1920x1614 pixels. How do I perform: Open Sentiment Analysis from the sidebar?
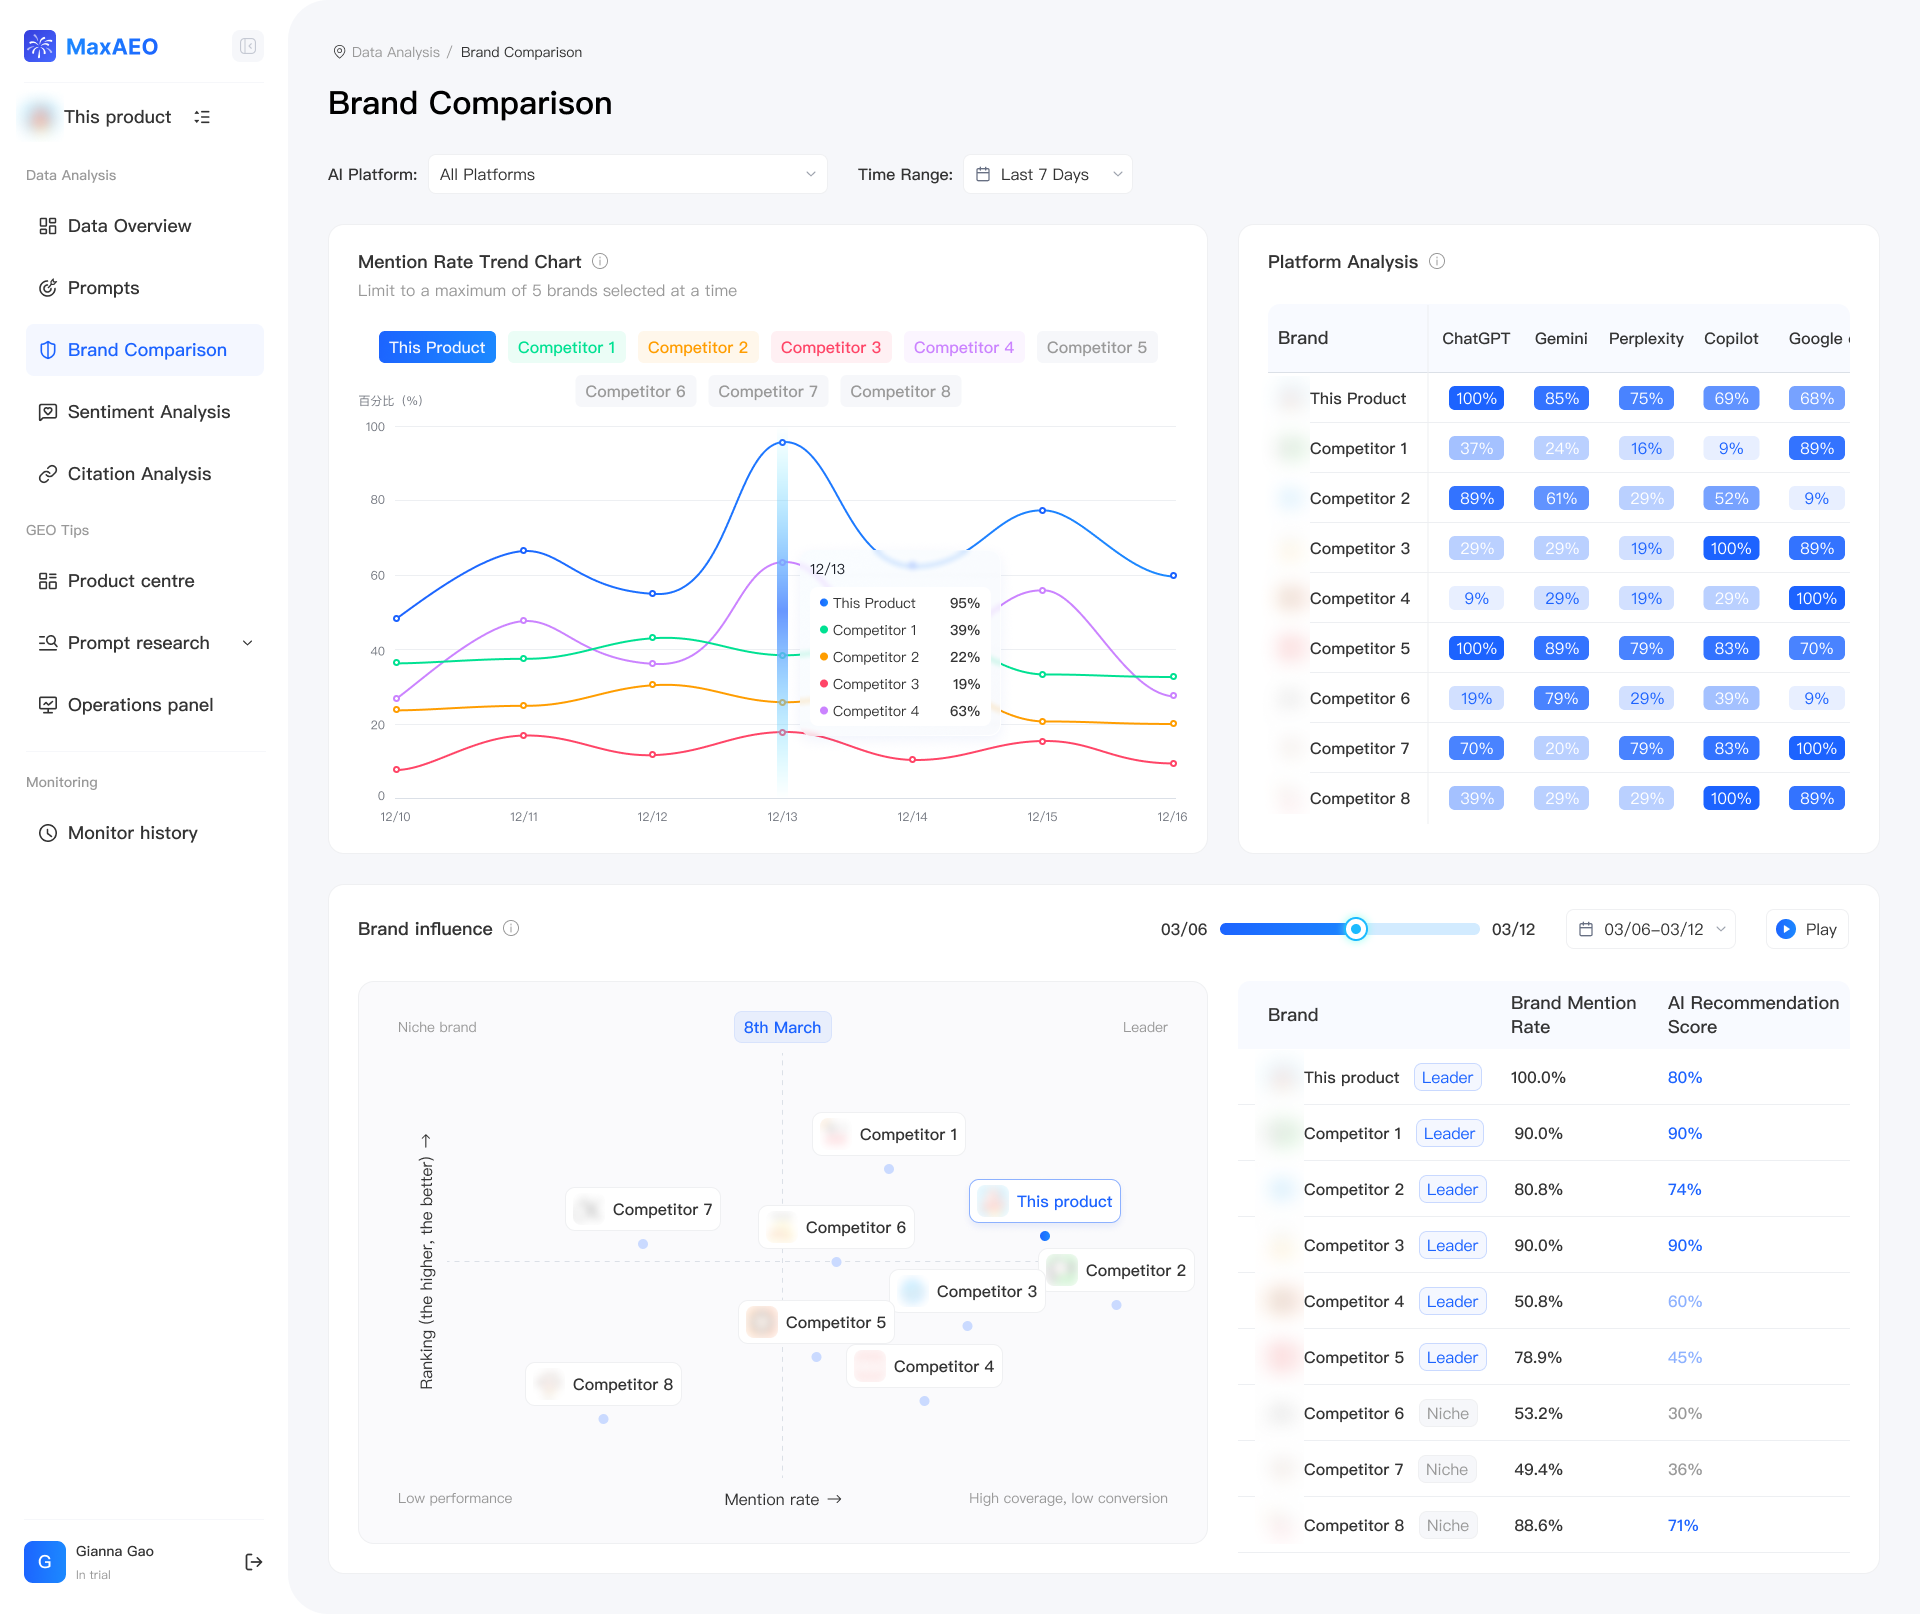point(47,411)
